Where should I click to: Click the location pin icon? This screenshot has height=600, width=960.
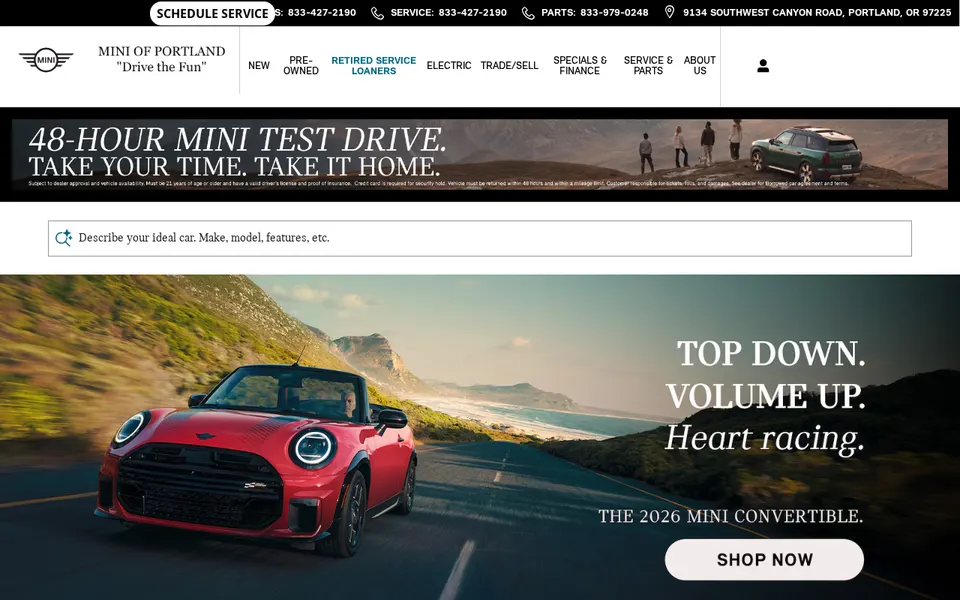tap(670, 12)
